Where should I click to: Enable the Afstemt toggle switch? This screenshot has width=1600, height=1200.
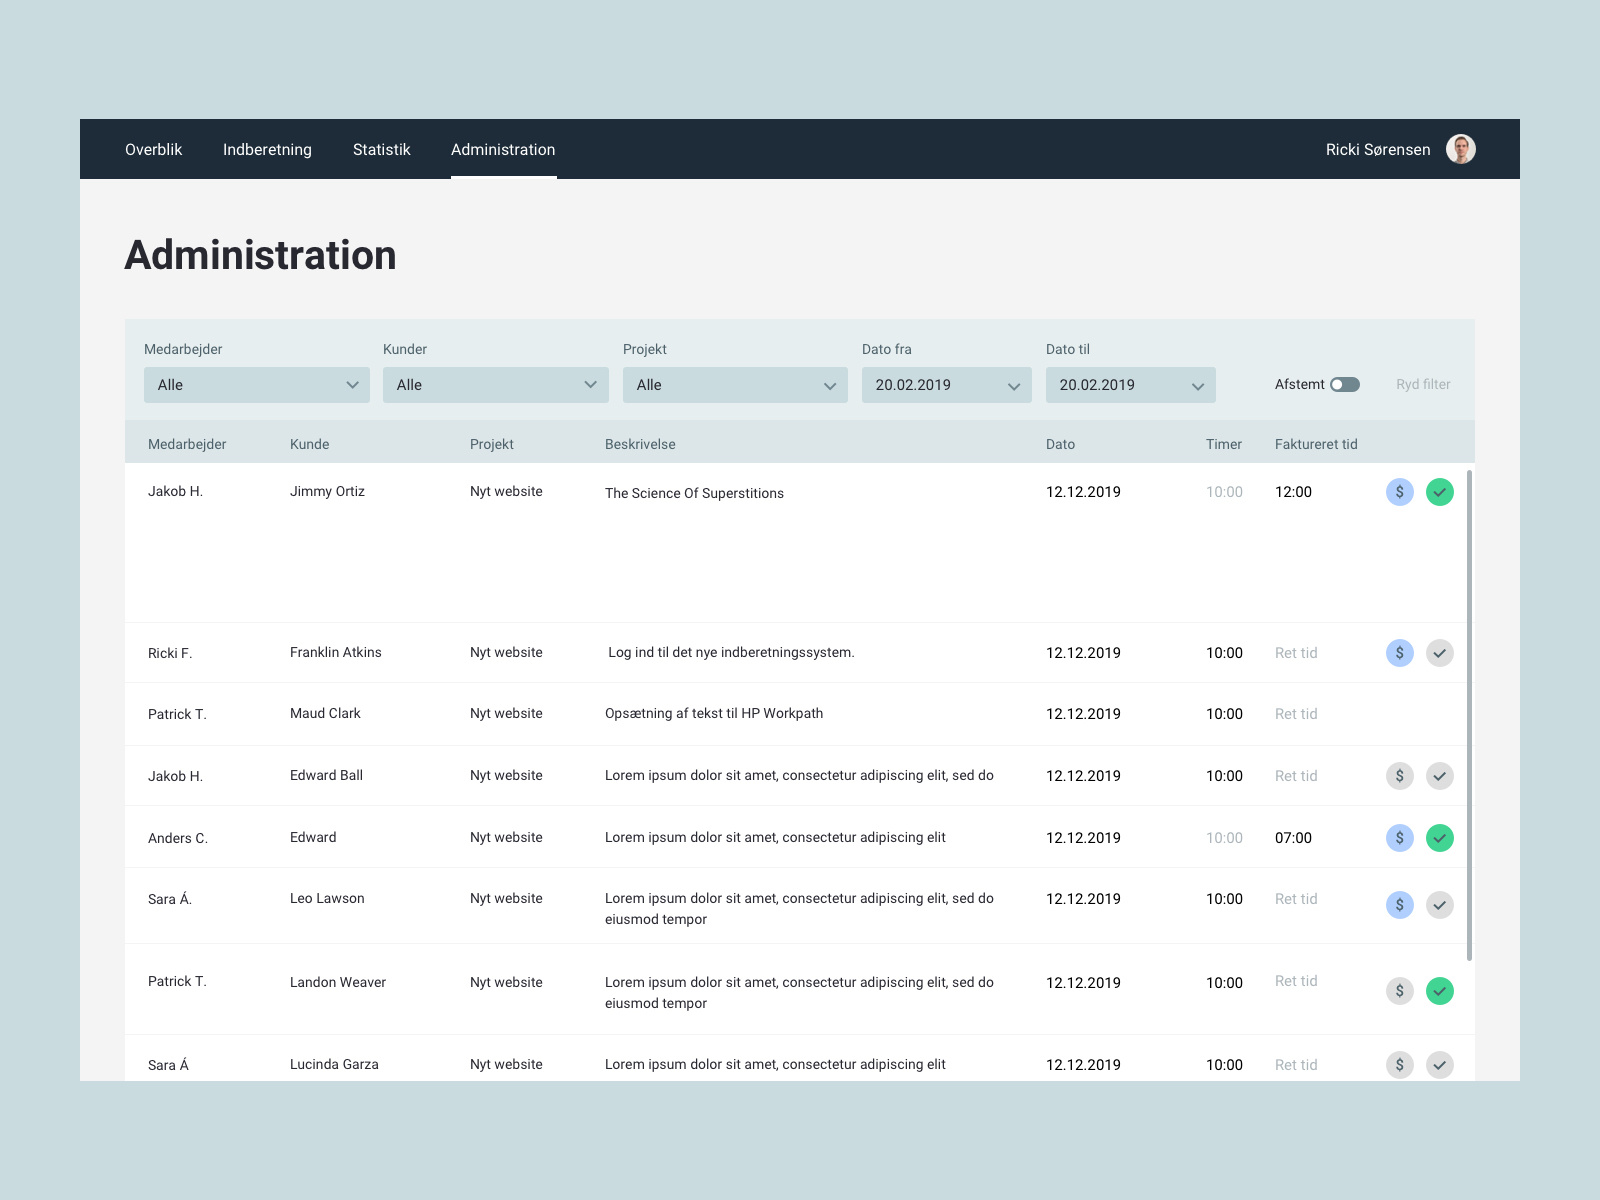[x=1344, y=384]
